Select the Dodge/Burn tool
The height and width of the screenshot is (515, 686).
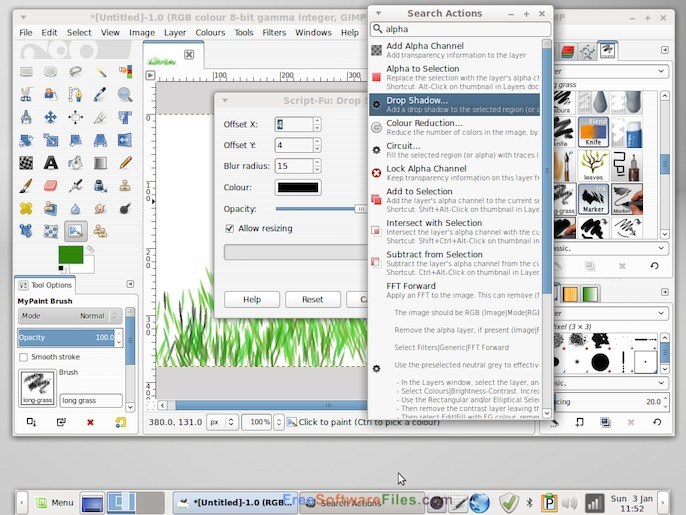(x=125, y=208)
